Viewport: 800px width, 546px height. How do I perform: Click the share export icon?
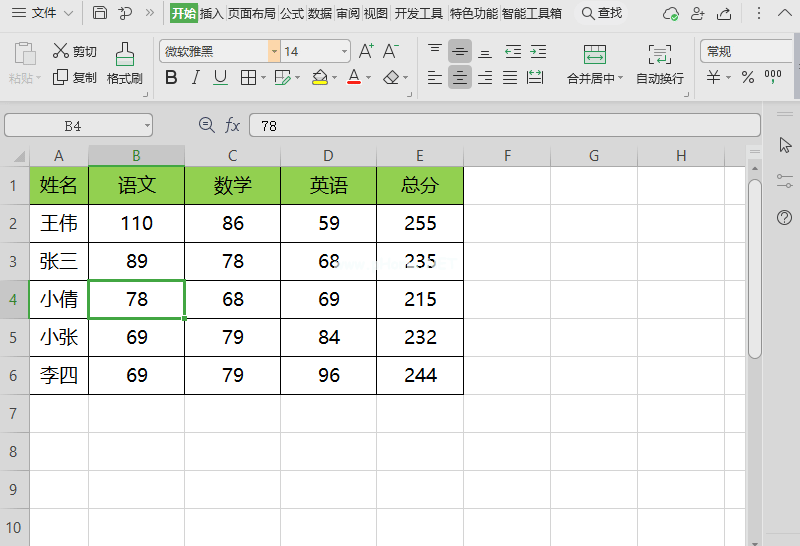click(x=724, y=13)
